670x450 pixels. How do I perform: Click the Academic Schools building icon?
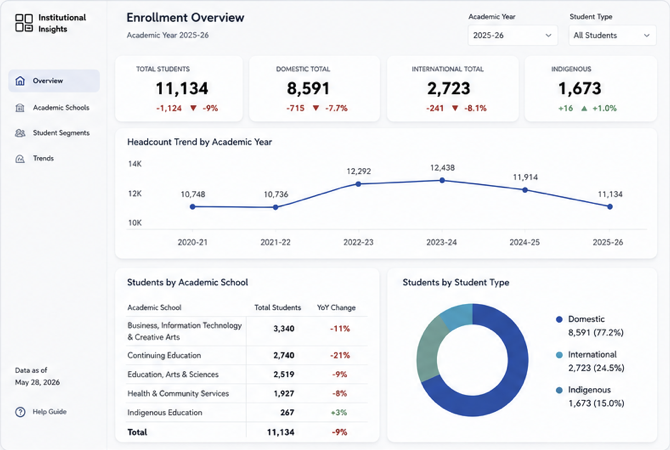pyautogui.click(x=20, y=108)
